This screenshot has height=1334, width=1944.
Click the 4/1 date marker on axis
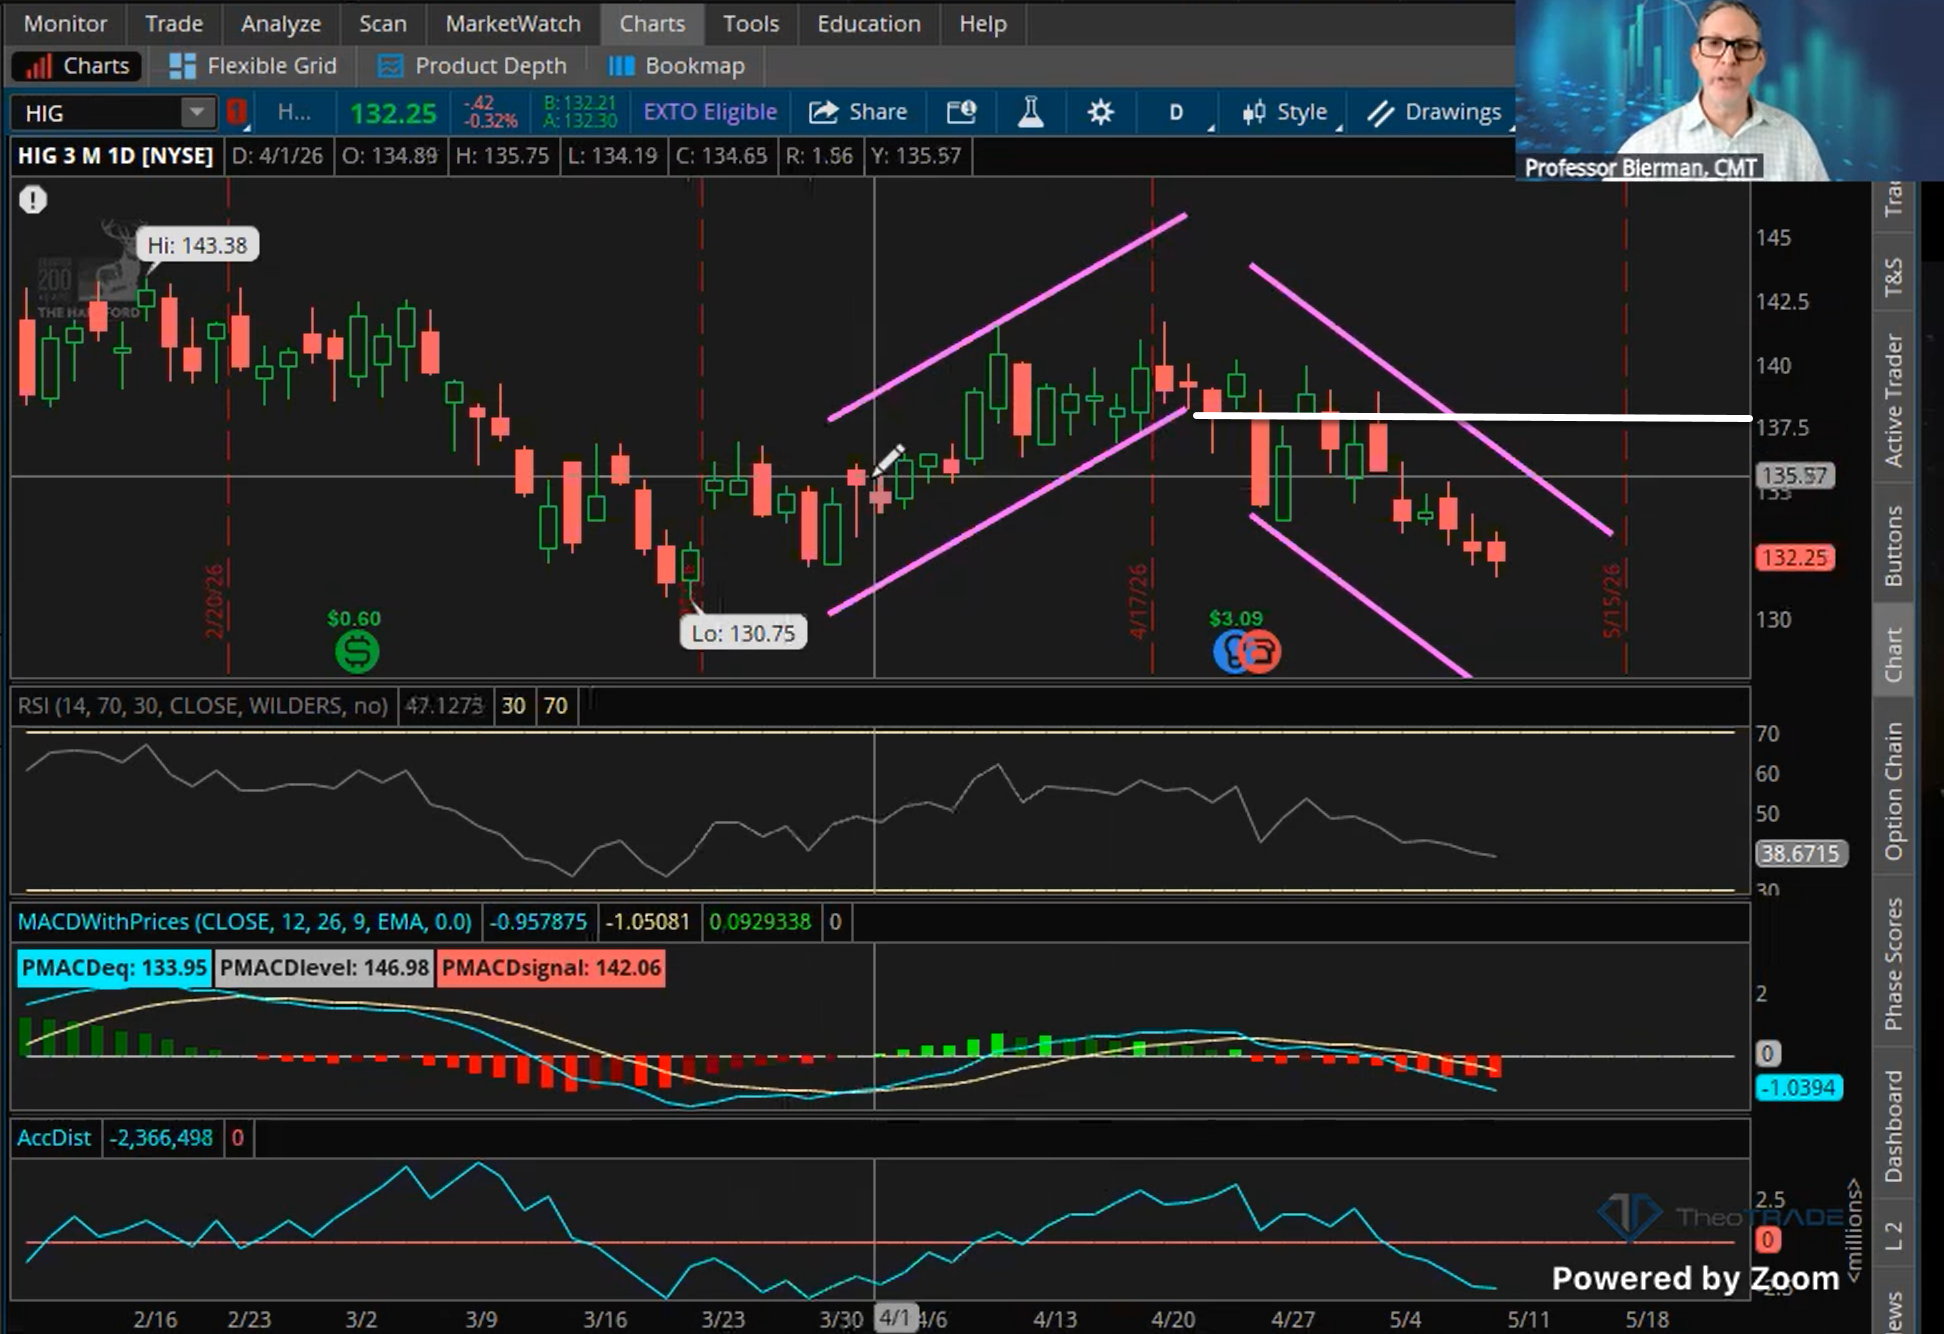click(x=895, y=1318)
